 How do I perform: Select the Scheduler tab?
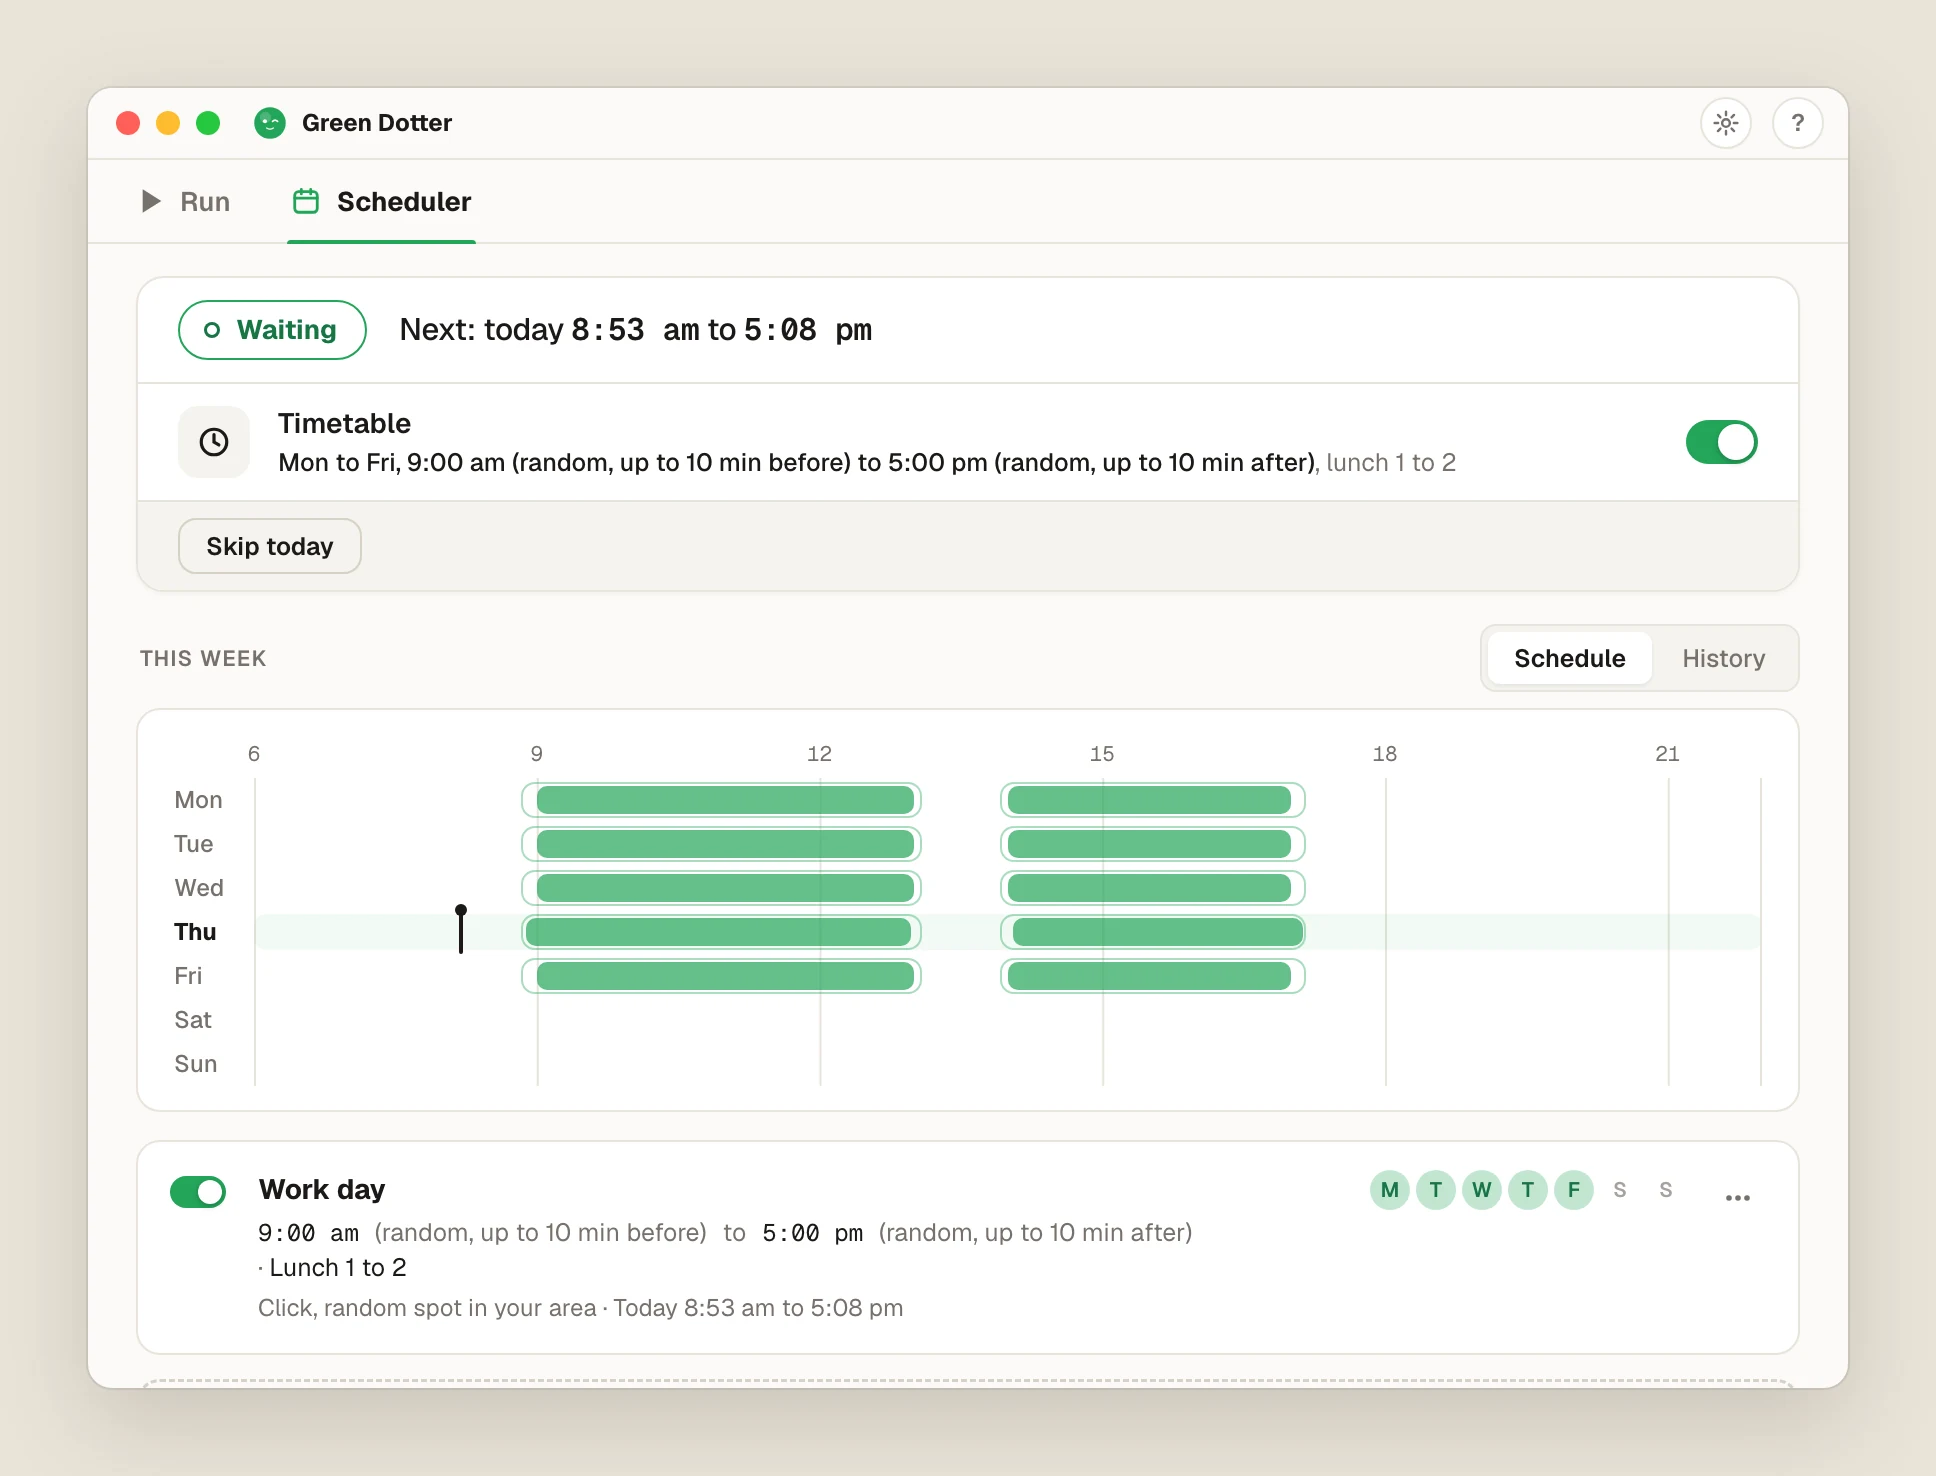tap(382, 202)
